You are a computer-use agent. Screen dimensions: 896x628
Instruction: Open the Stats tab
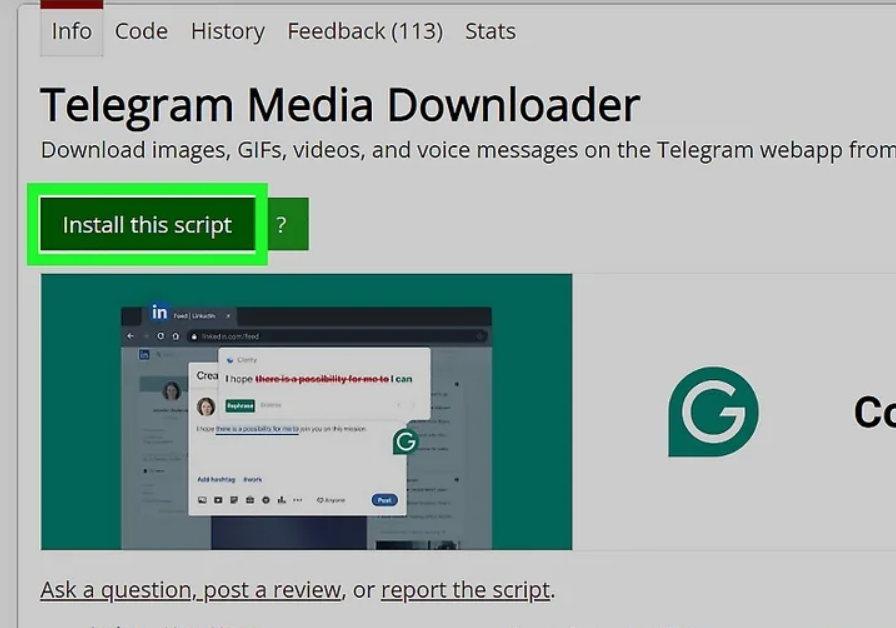click(x=490, y=31)
